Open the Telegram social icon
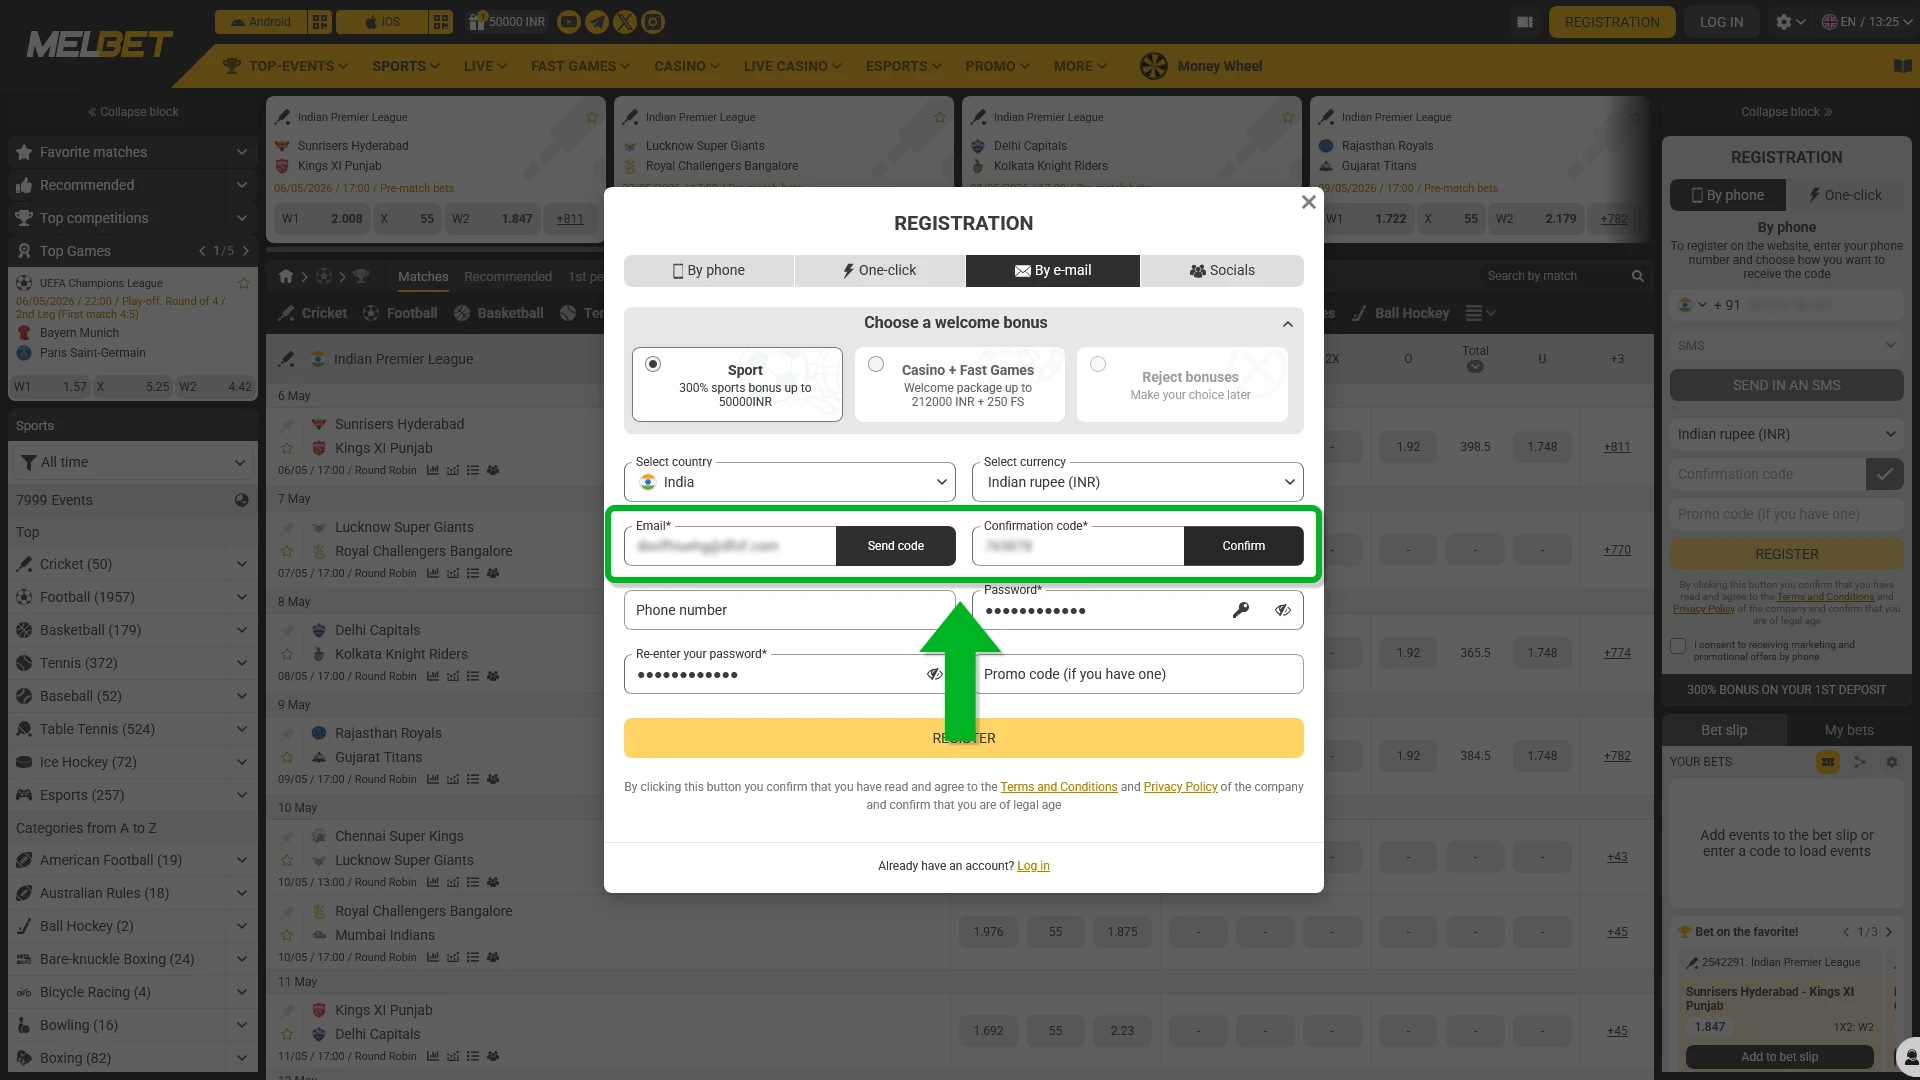This screenshot has height=1080, width=1920. pyautogui.click(x=597, y=22)
